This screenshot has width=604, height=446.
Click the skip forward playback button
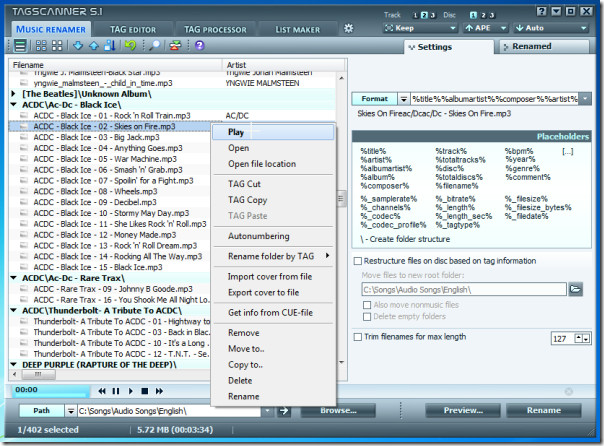click(159, 391)
